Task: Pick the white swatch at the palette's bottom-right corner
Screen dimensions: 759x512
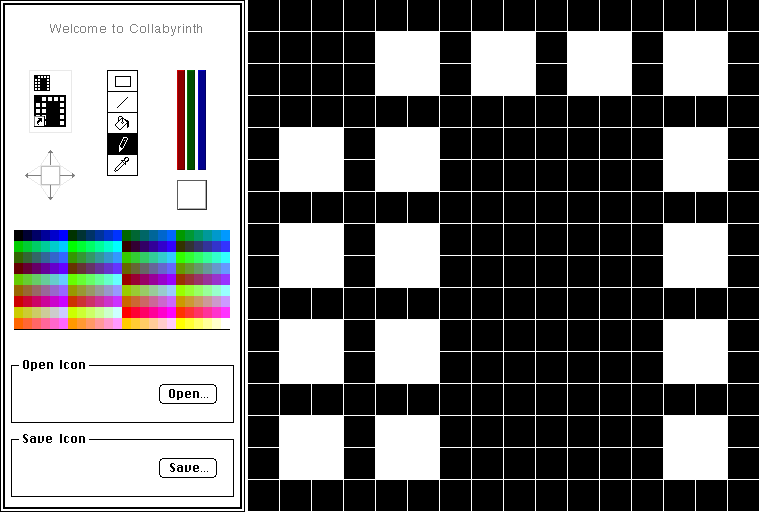Action: [x=226, y=324]
